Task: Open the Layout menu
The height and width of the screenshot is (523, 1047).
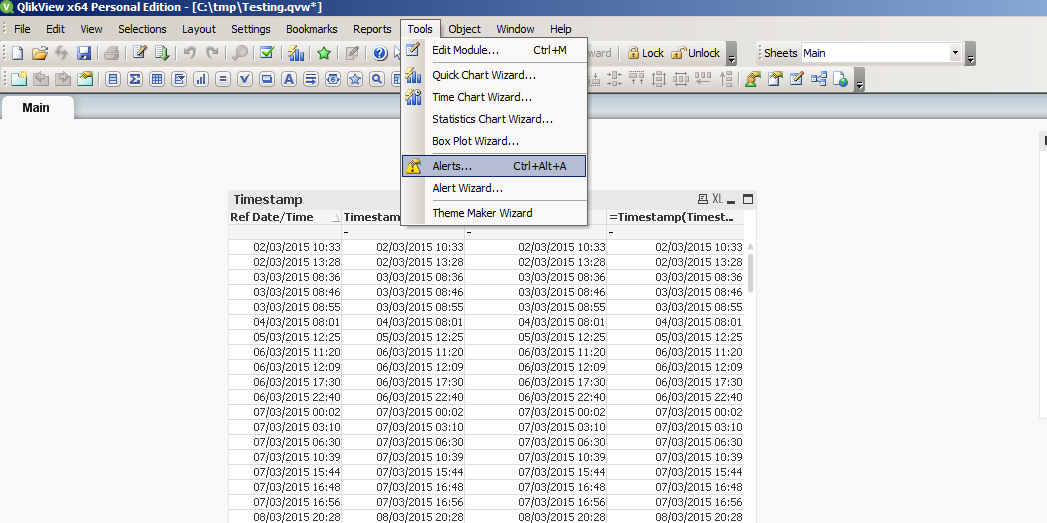Action: 199,29
